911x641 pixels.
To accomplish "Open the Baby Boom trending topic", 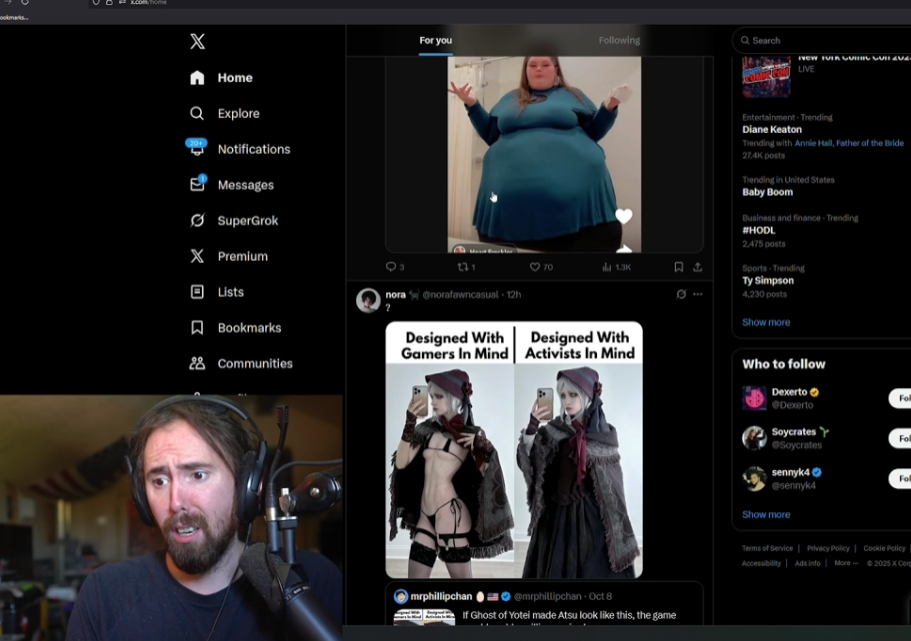I will tap(767, 192).
